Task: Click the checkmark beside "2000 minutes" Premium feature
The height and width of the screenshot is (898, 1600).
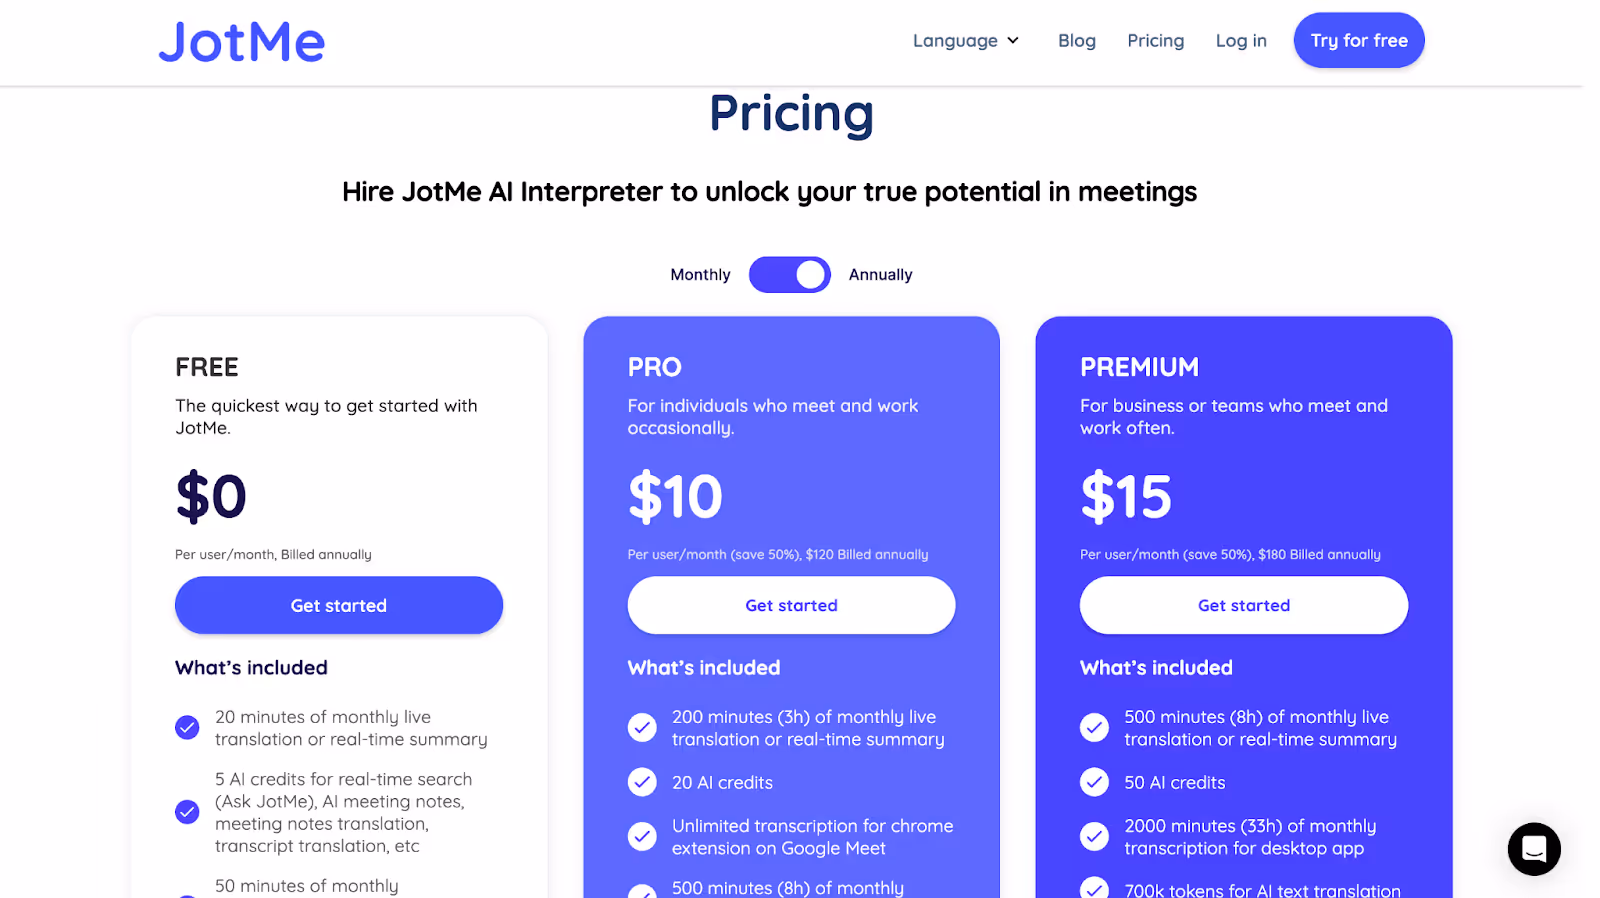Action: click(x=1094, y=836)
